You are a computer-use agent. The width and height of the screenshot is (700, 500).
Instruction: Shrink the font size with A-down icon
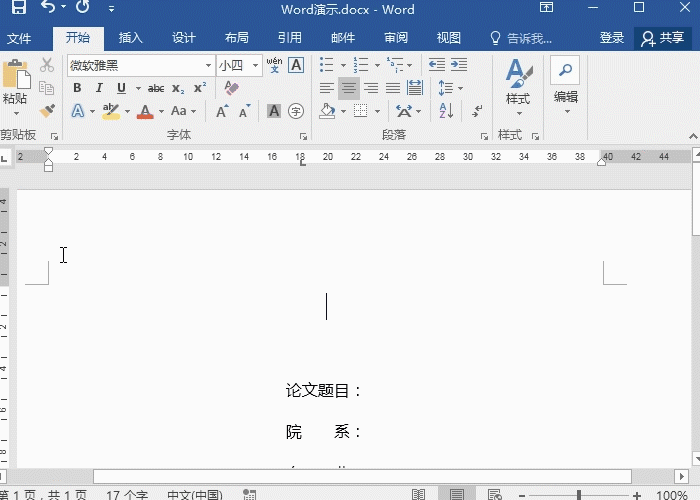[244, 111]
